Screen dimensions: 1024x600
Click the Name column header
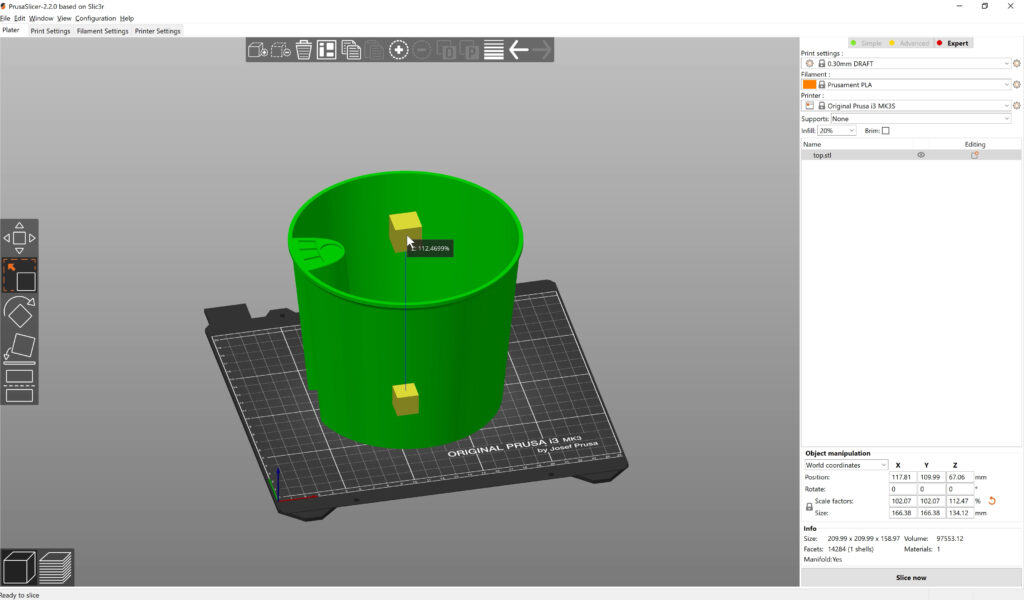pyautogui.click(x=812, y=144)
